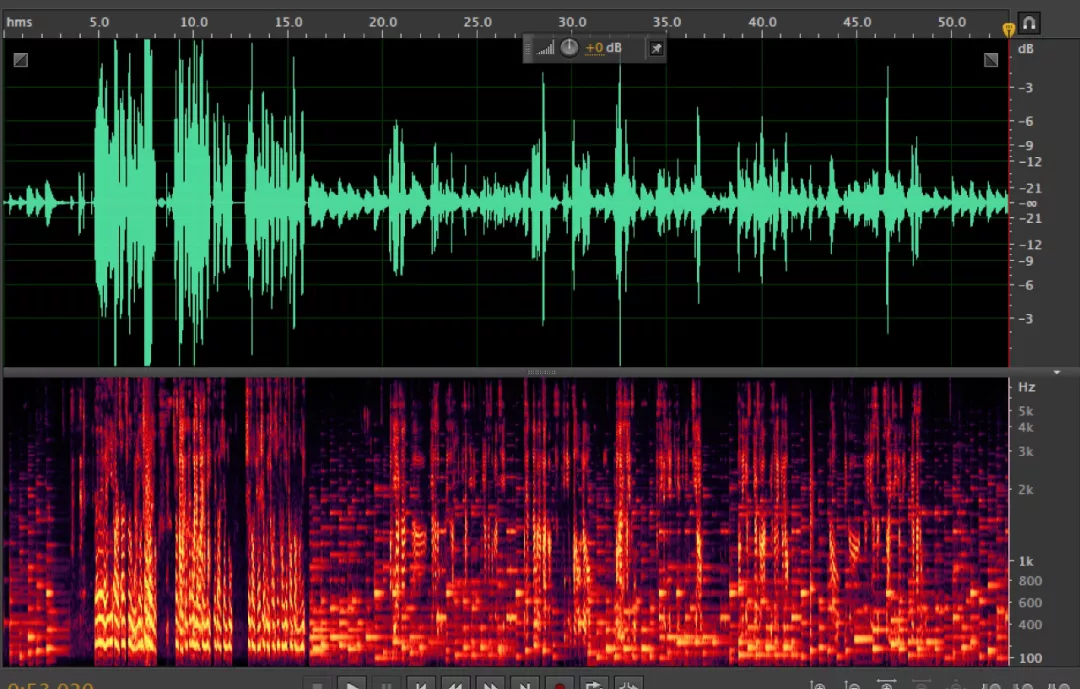
Task: Click the 4k mark on the frequency scale
Action: tap(1026, 428)
